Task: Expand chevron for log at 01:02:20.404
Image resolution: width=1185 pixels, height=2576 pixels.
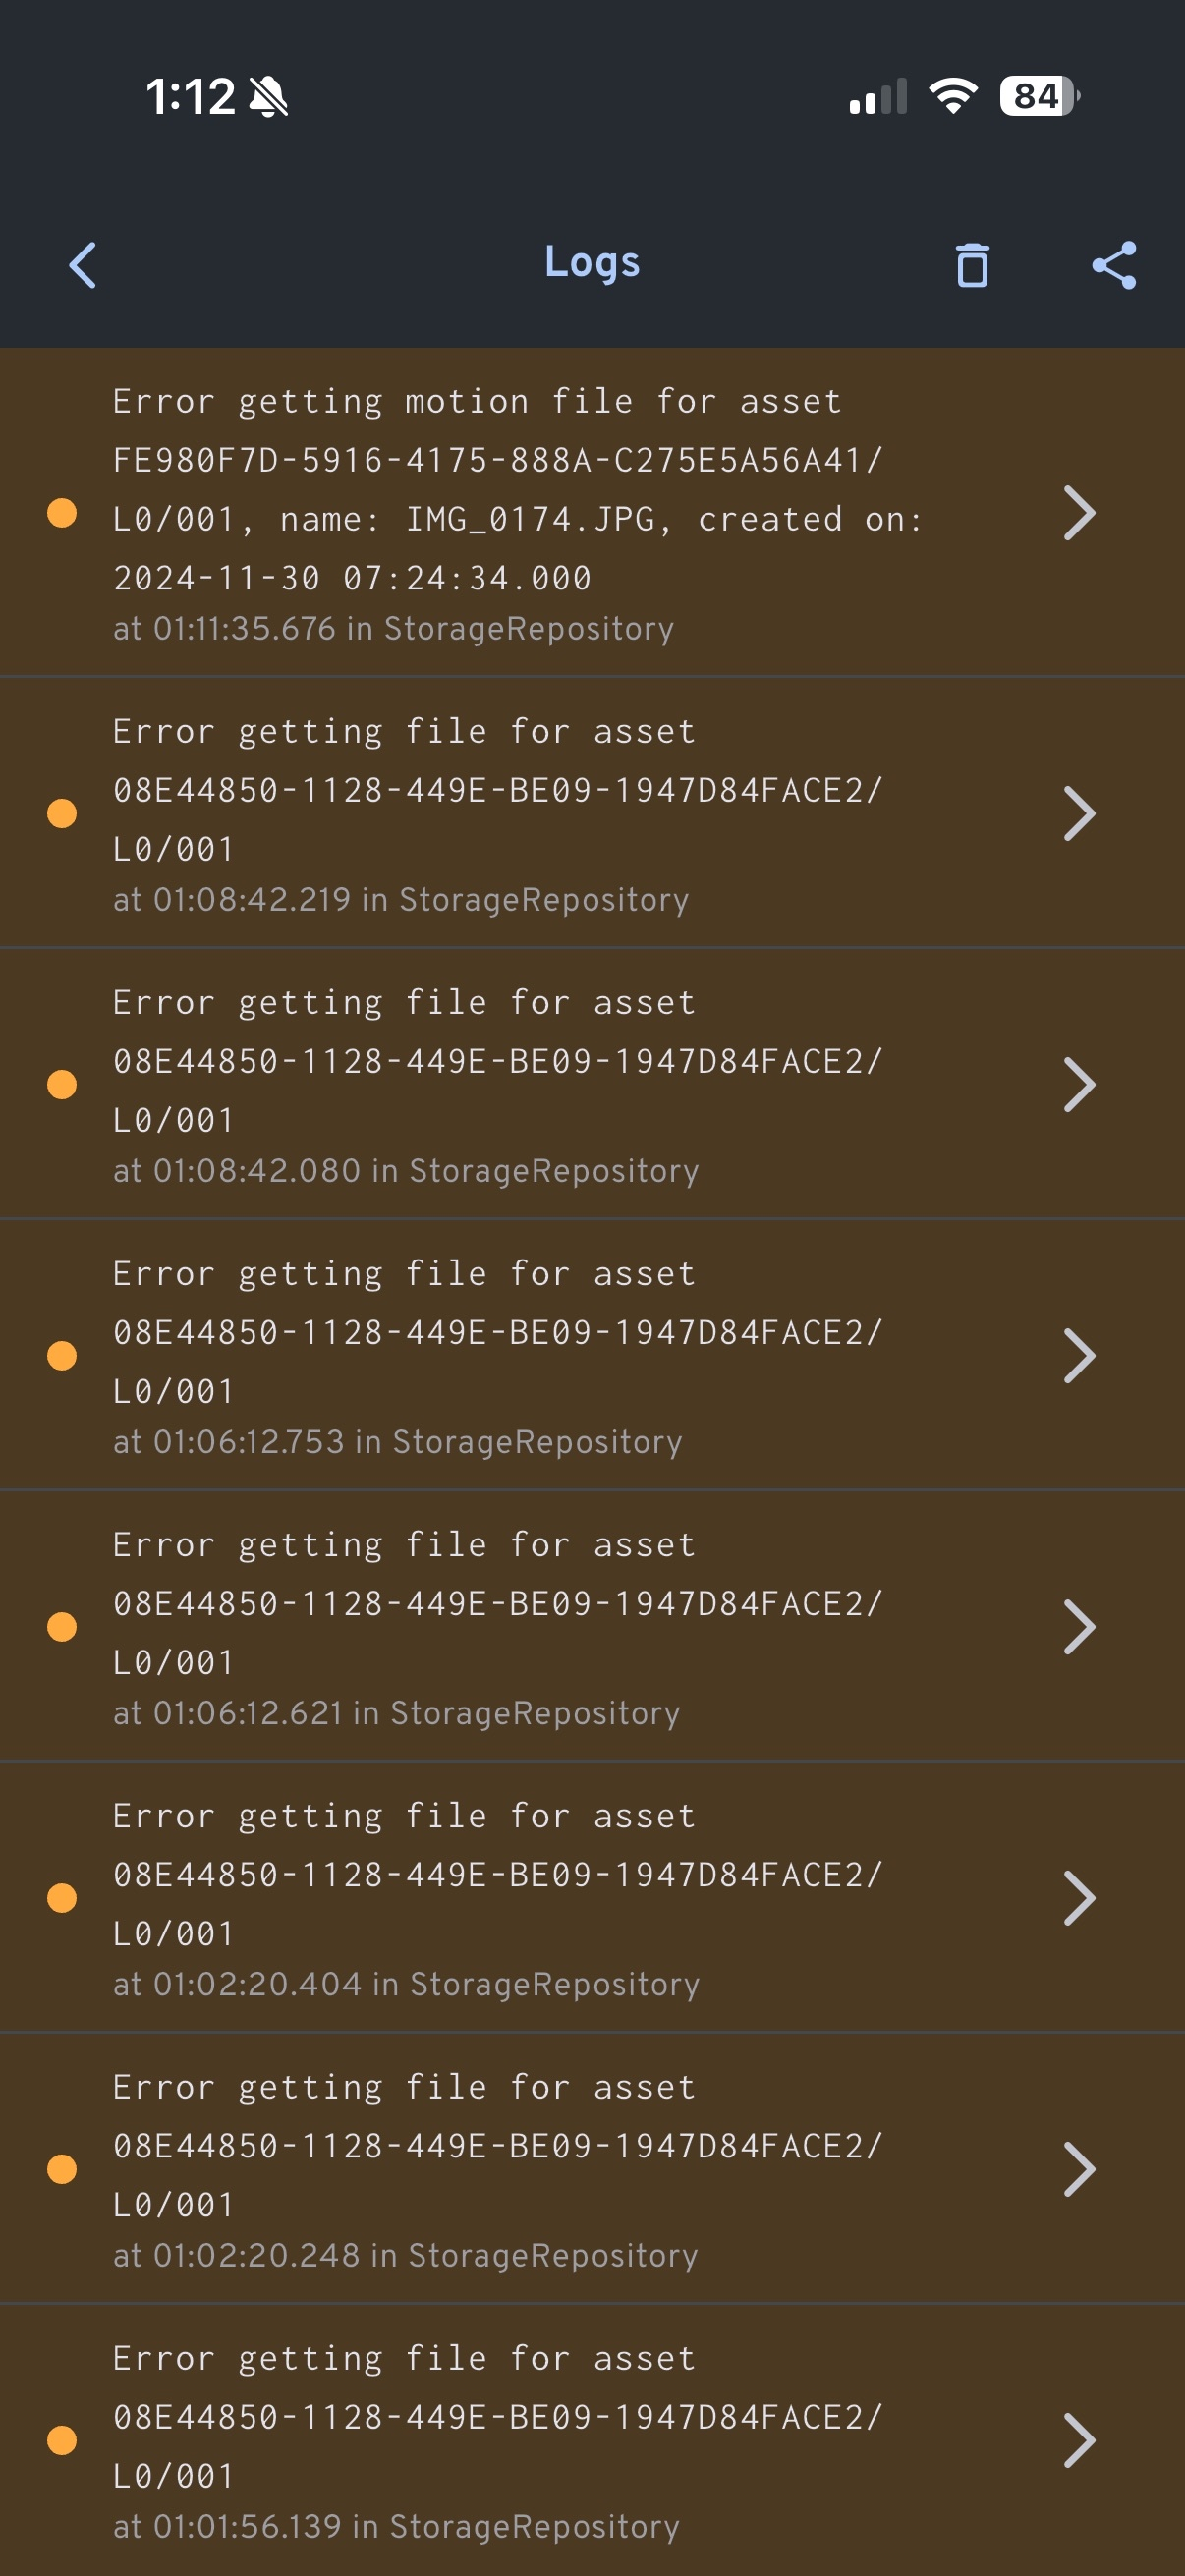Action: 1079,1898
